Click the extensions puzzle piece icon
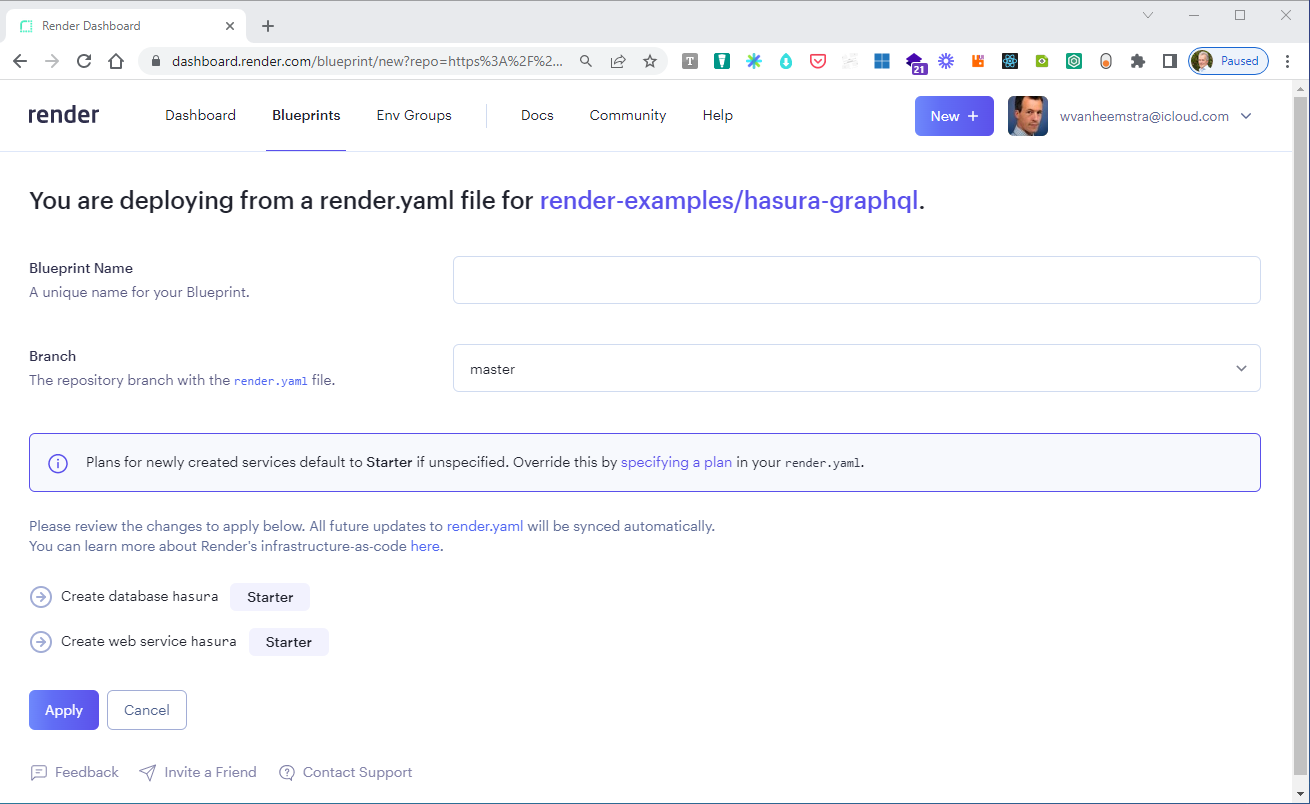Image resolution: width=1310 pixels, height=804 pixels. pyautogui.click(x=1138, y=61)
